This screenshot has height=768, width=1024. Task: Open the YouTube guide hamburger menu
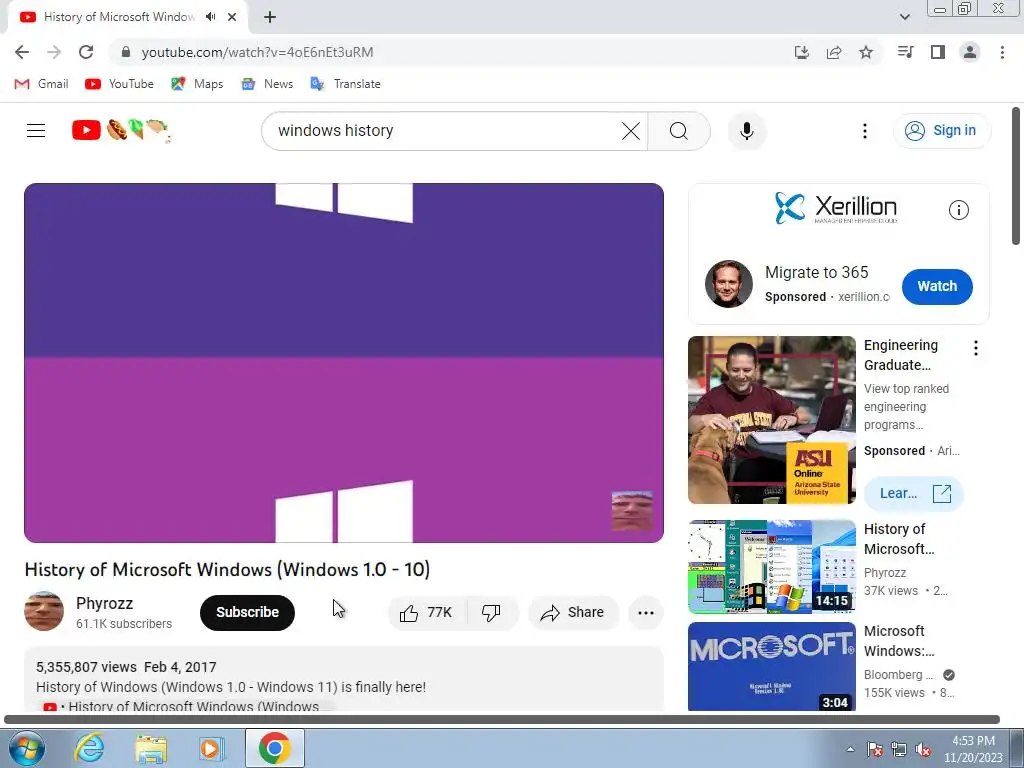click(36, 131)
